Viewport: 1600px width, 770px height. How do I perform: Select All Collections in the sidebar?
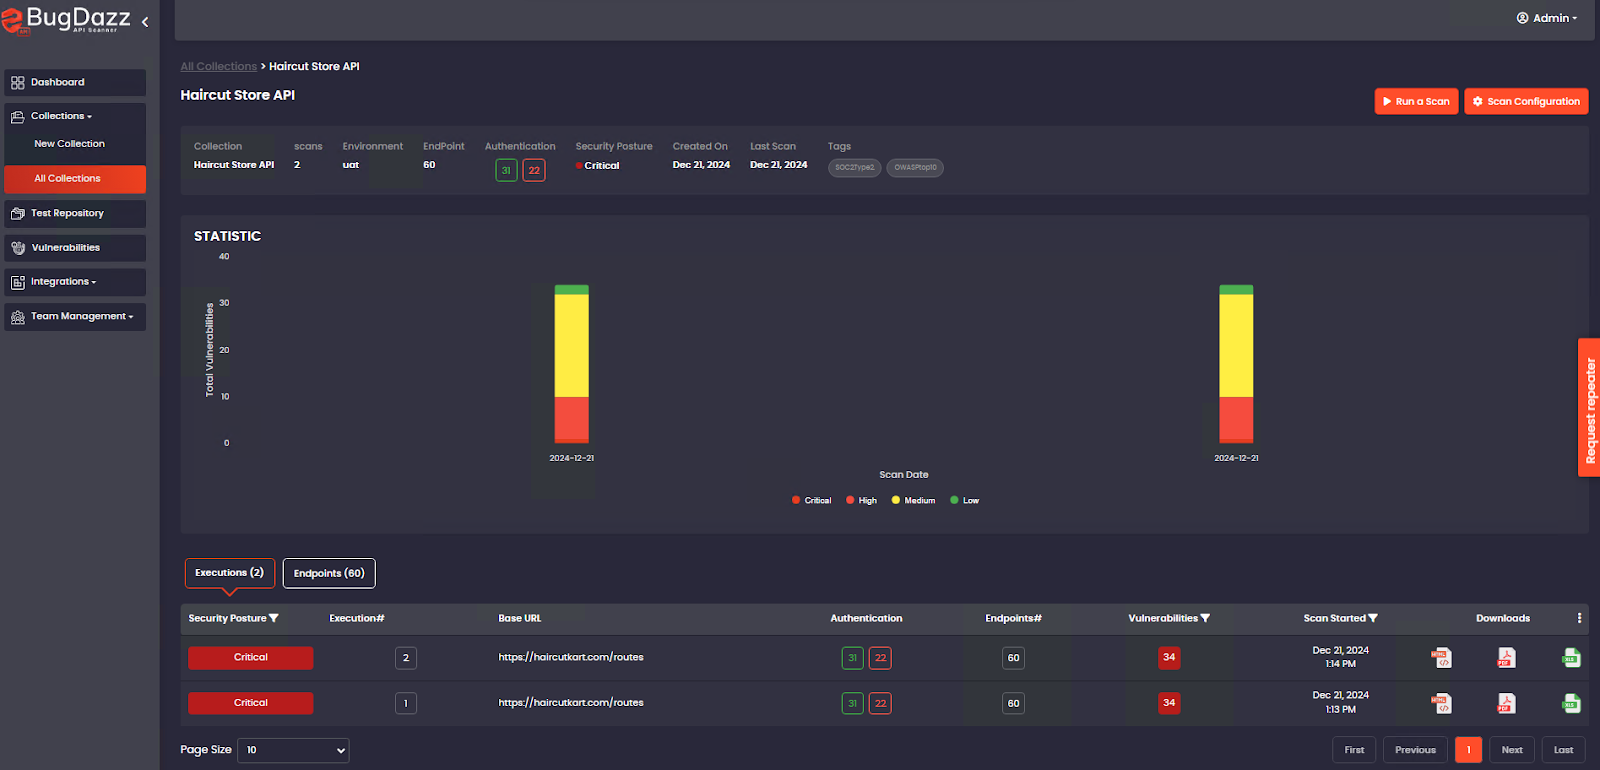tap(75, 179)
